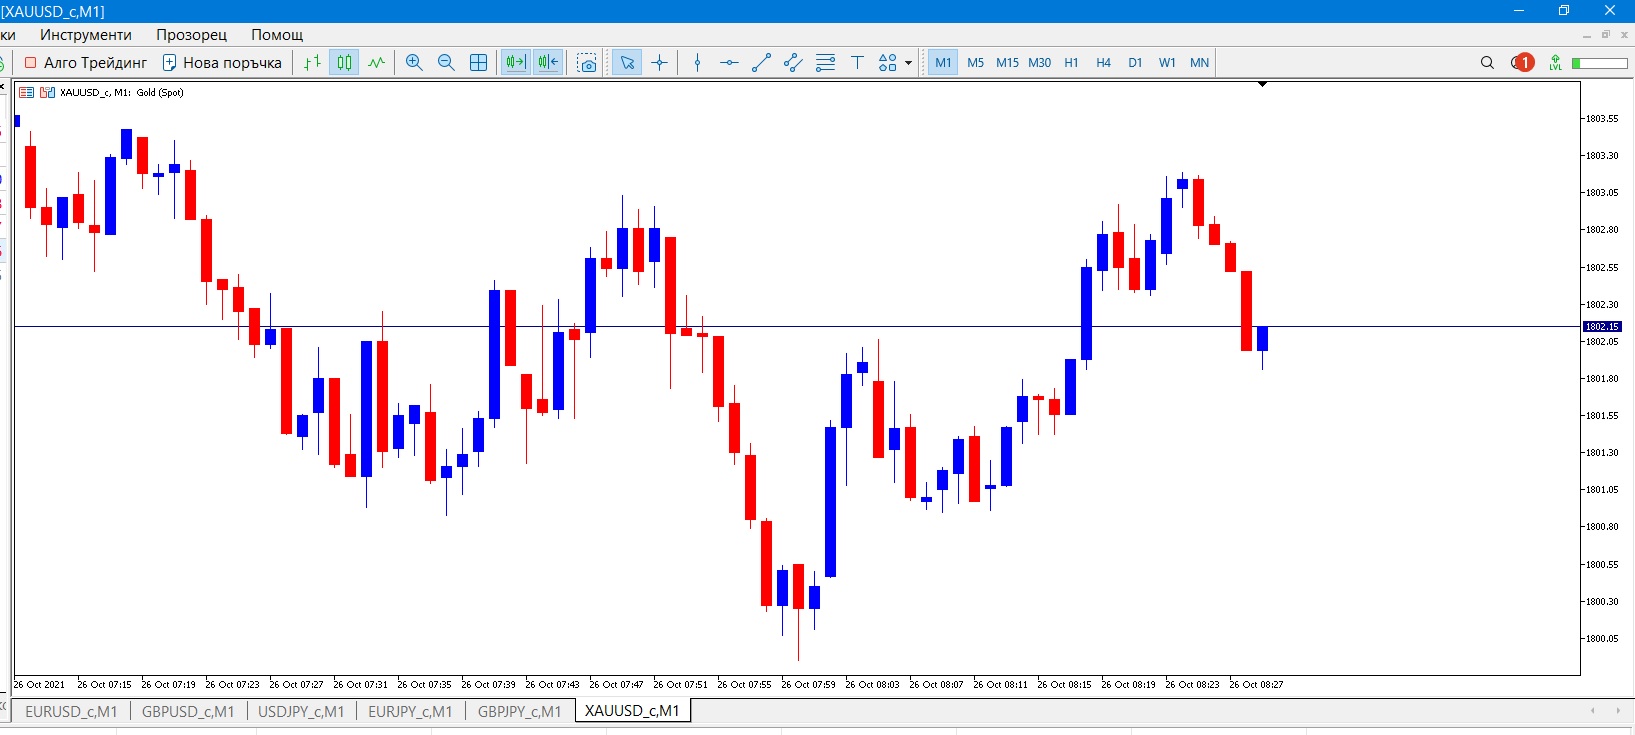Open the Инструменти menu
The image size is (1635, 735).
86,34
